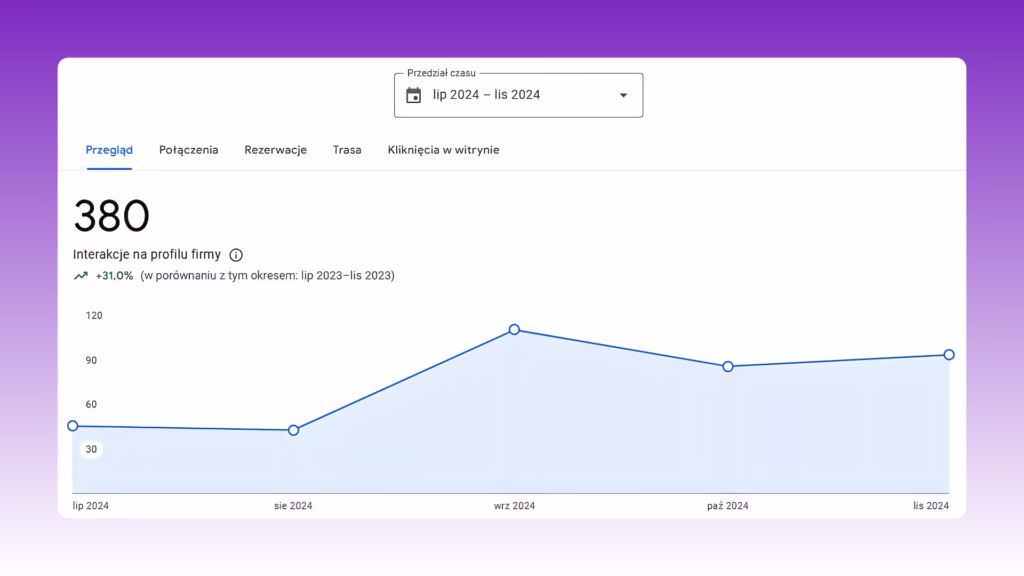The image size is (1024, 576).
Task: Click the x-axis label 'paź 2024'
Action: coord(728,506)
